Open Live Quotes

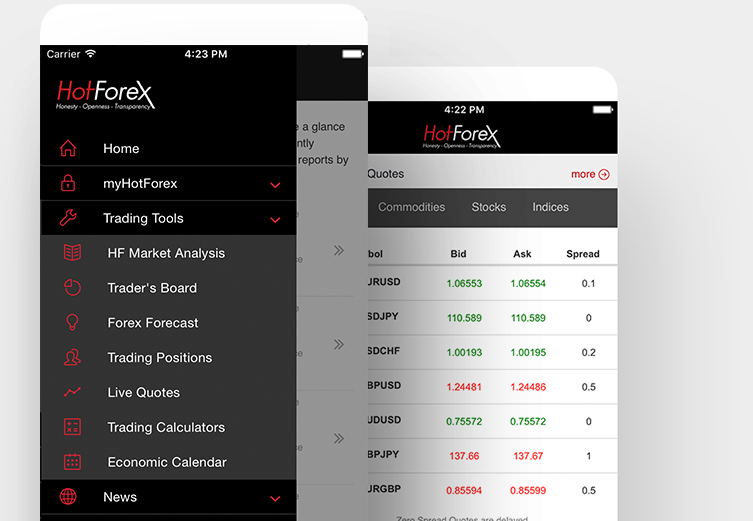click(168, 392)
